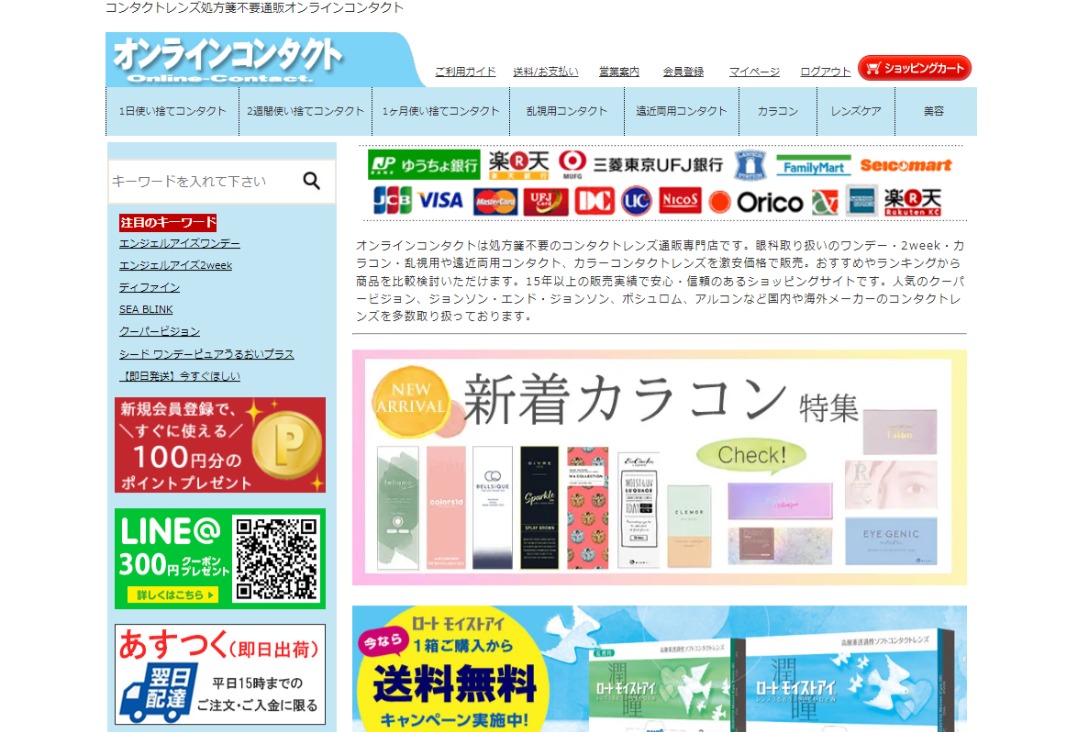Click keyword シード ワンデーピュアうるおいプラス
This screenshot has width=1089, height=732.
206,354
